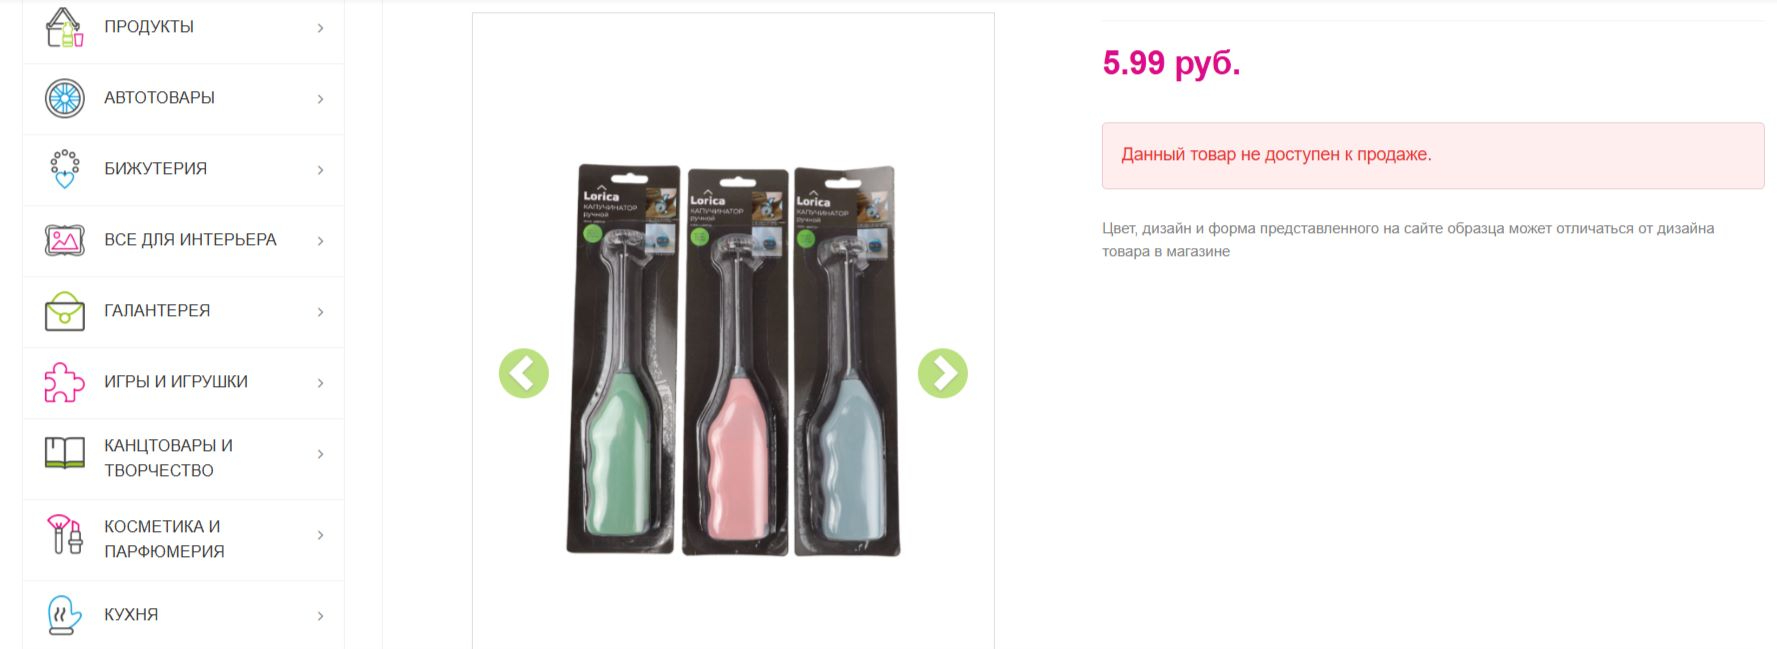Click the handbag icon for Галантерея
Viewport: 1777px width, 649px height.
64,311
